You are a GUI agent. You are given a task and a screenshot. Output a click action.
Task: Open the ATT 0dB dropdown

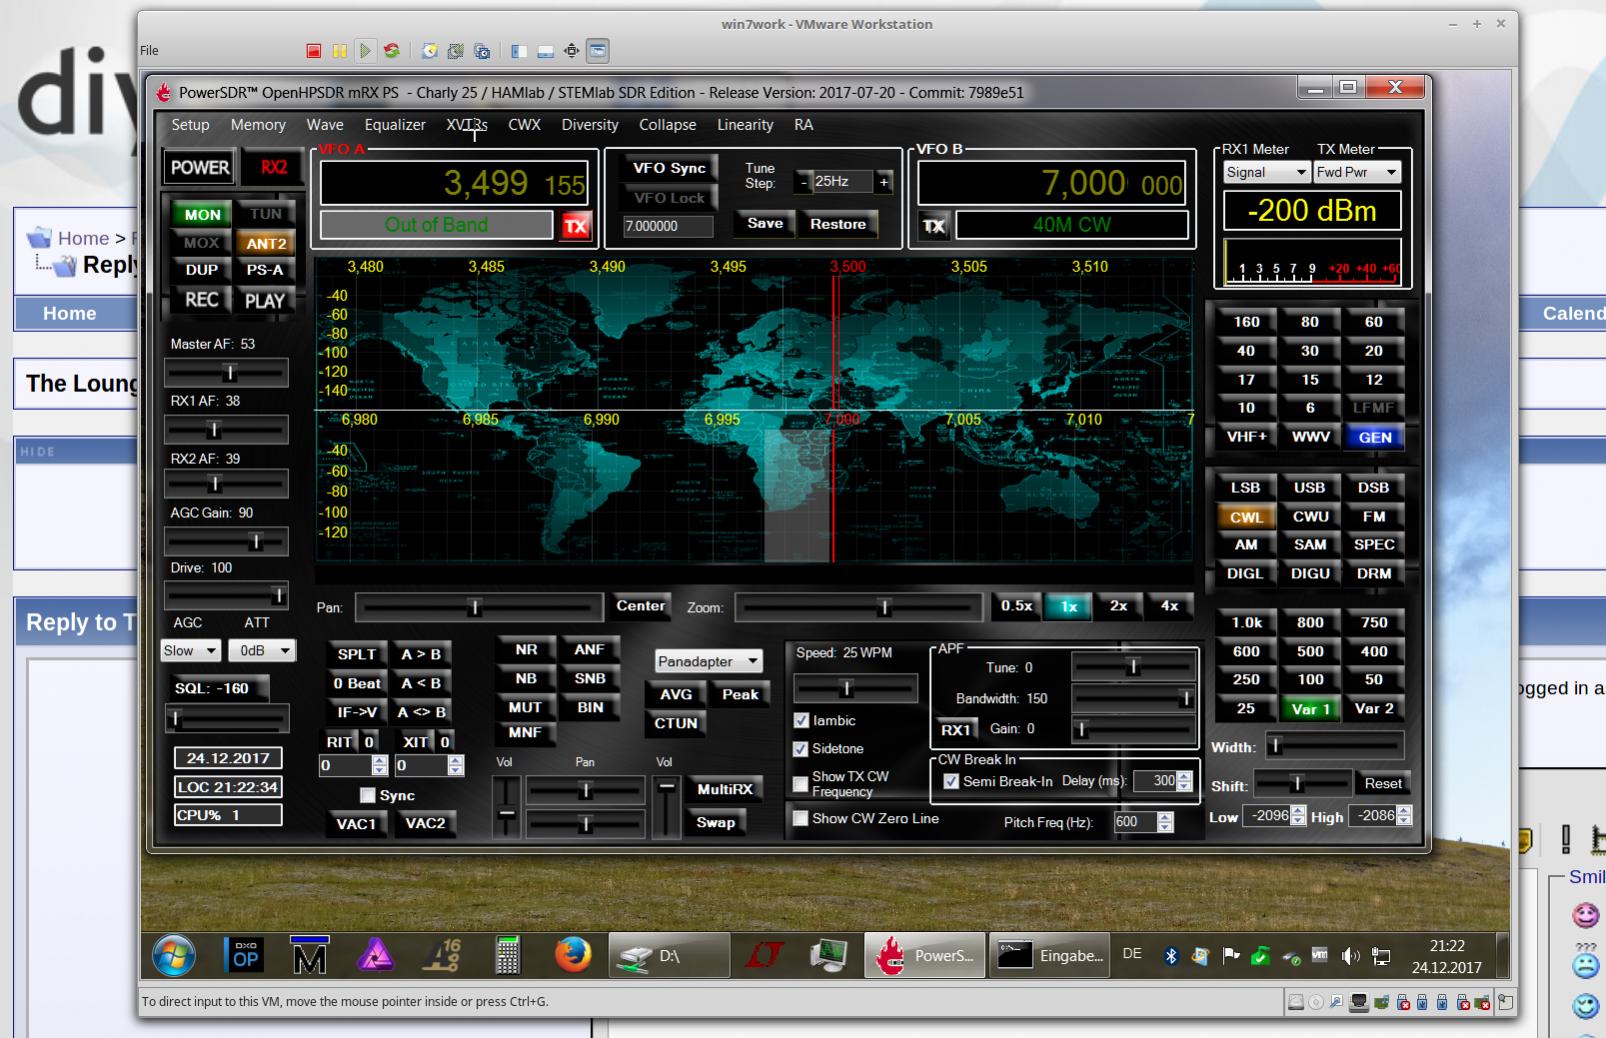(262, 650)
